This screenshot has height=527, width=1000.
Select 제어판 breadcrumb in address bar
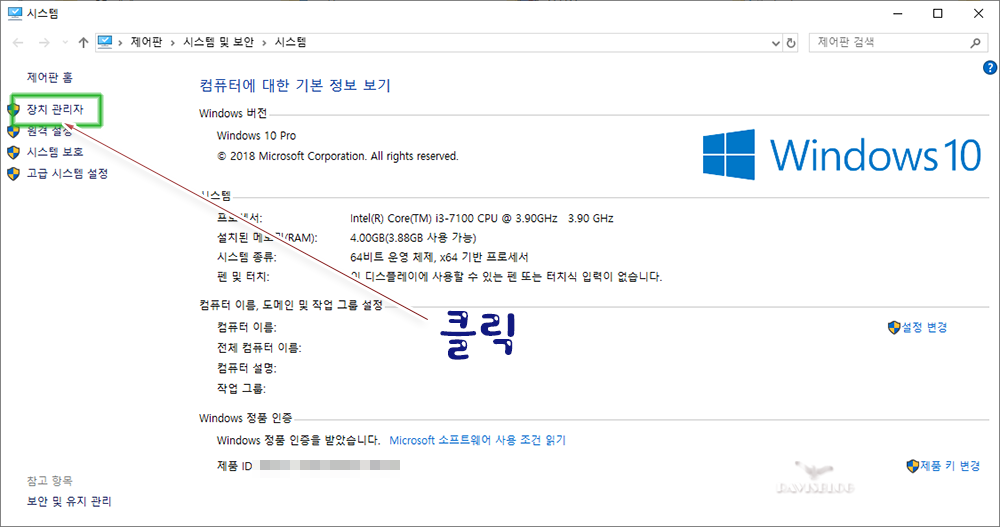146,42
